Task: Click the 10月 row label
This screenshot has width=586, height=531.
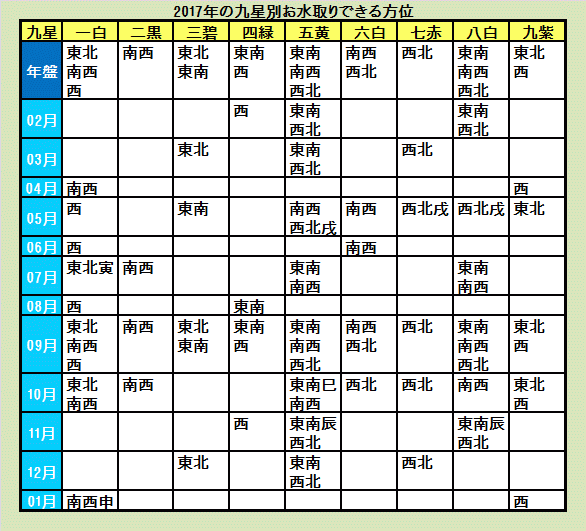Action: coord(41,393)
